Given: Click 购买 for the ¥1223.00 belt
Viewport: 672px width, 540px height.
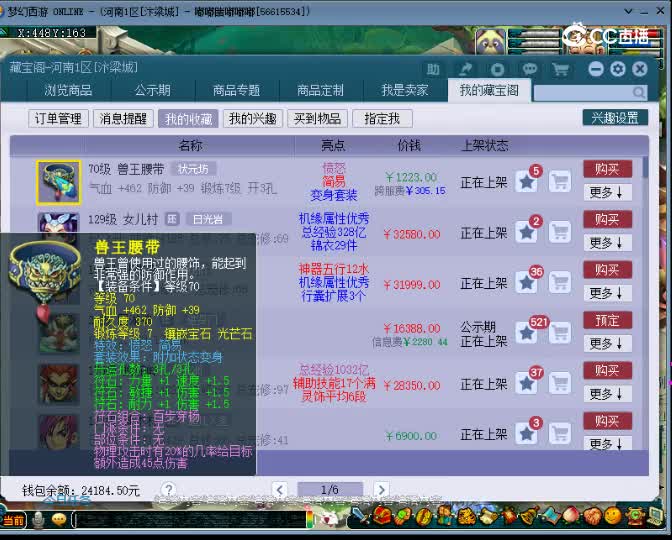Looking at the screenshot, I should tap(607, 169).
